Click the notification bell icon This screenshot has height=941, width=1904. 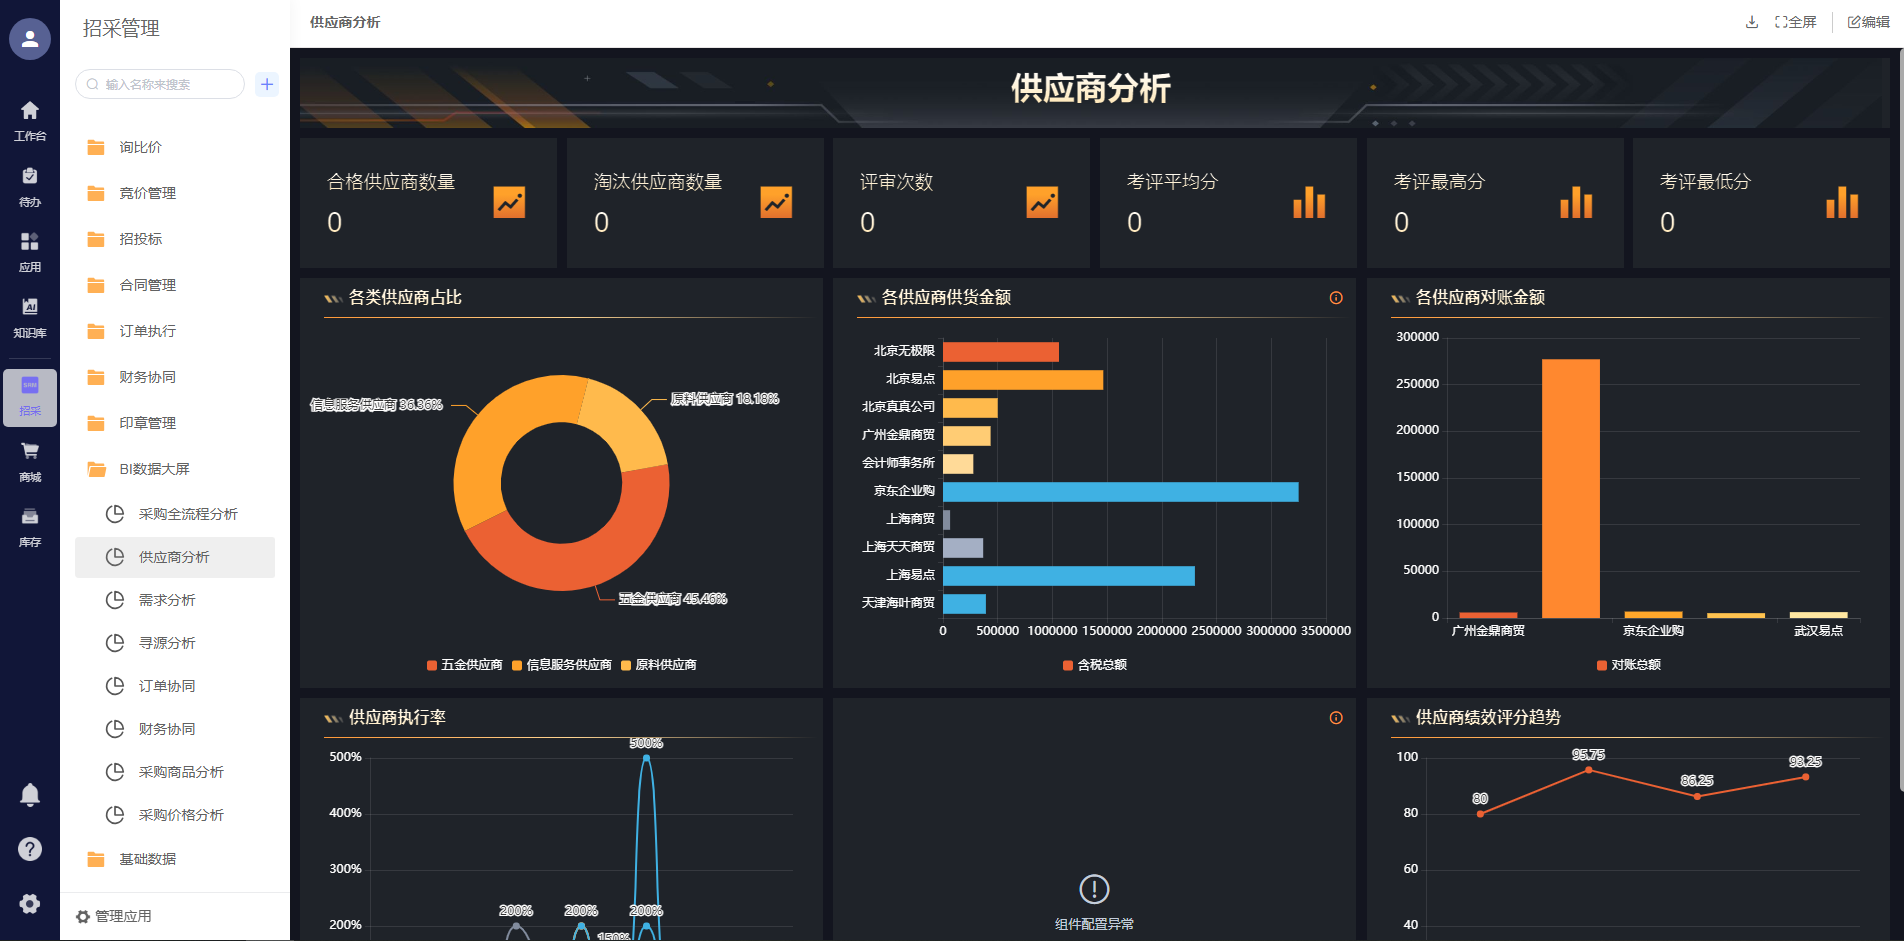[30, 795]
